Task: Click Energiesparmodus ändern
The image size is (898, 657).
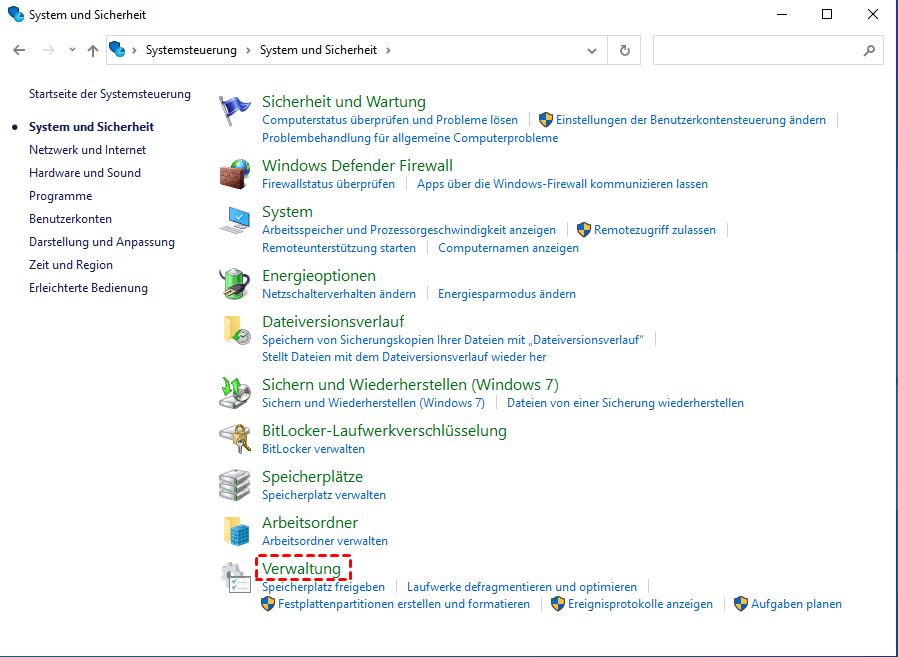Action: (x=507, y=294)
